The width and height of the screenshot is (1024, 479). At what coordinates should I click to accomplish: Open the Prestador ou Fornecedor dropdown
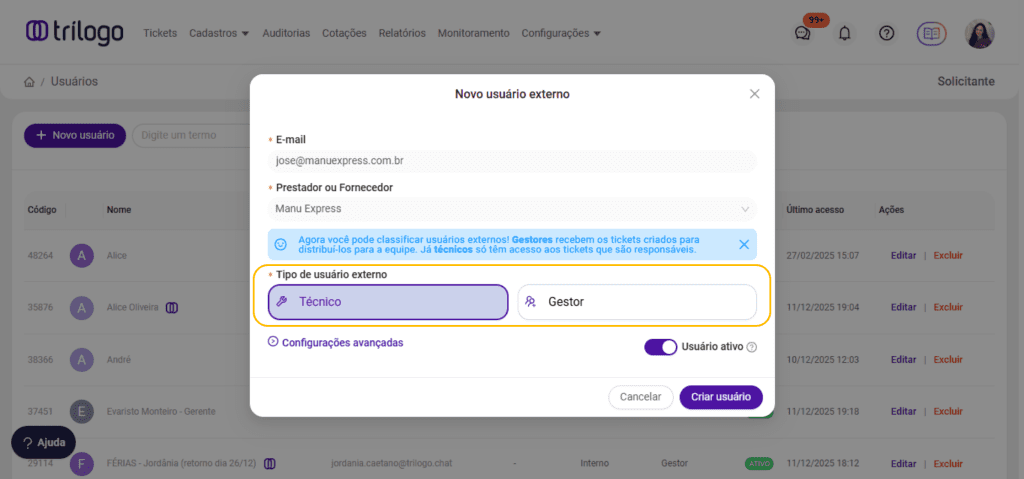512,209
